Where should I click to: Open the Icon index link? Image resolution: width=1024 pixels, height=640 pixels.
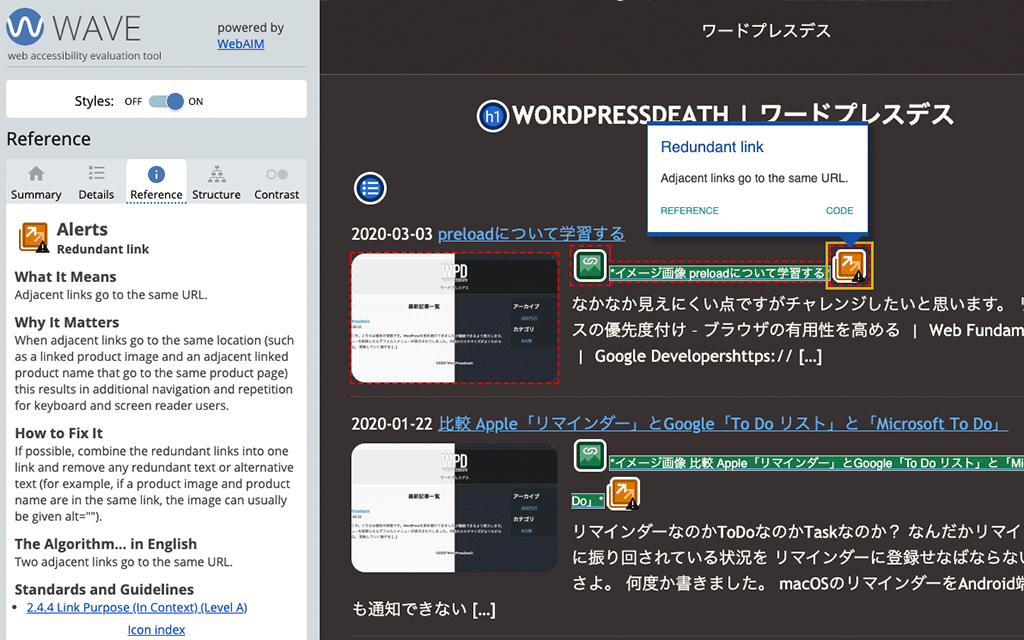[x=156, y=630]
